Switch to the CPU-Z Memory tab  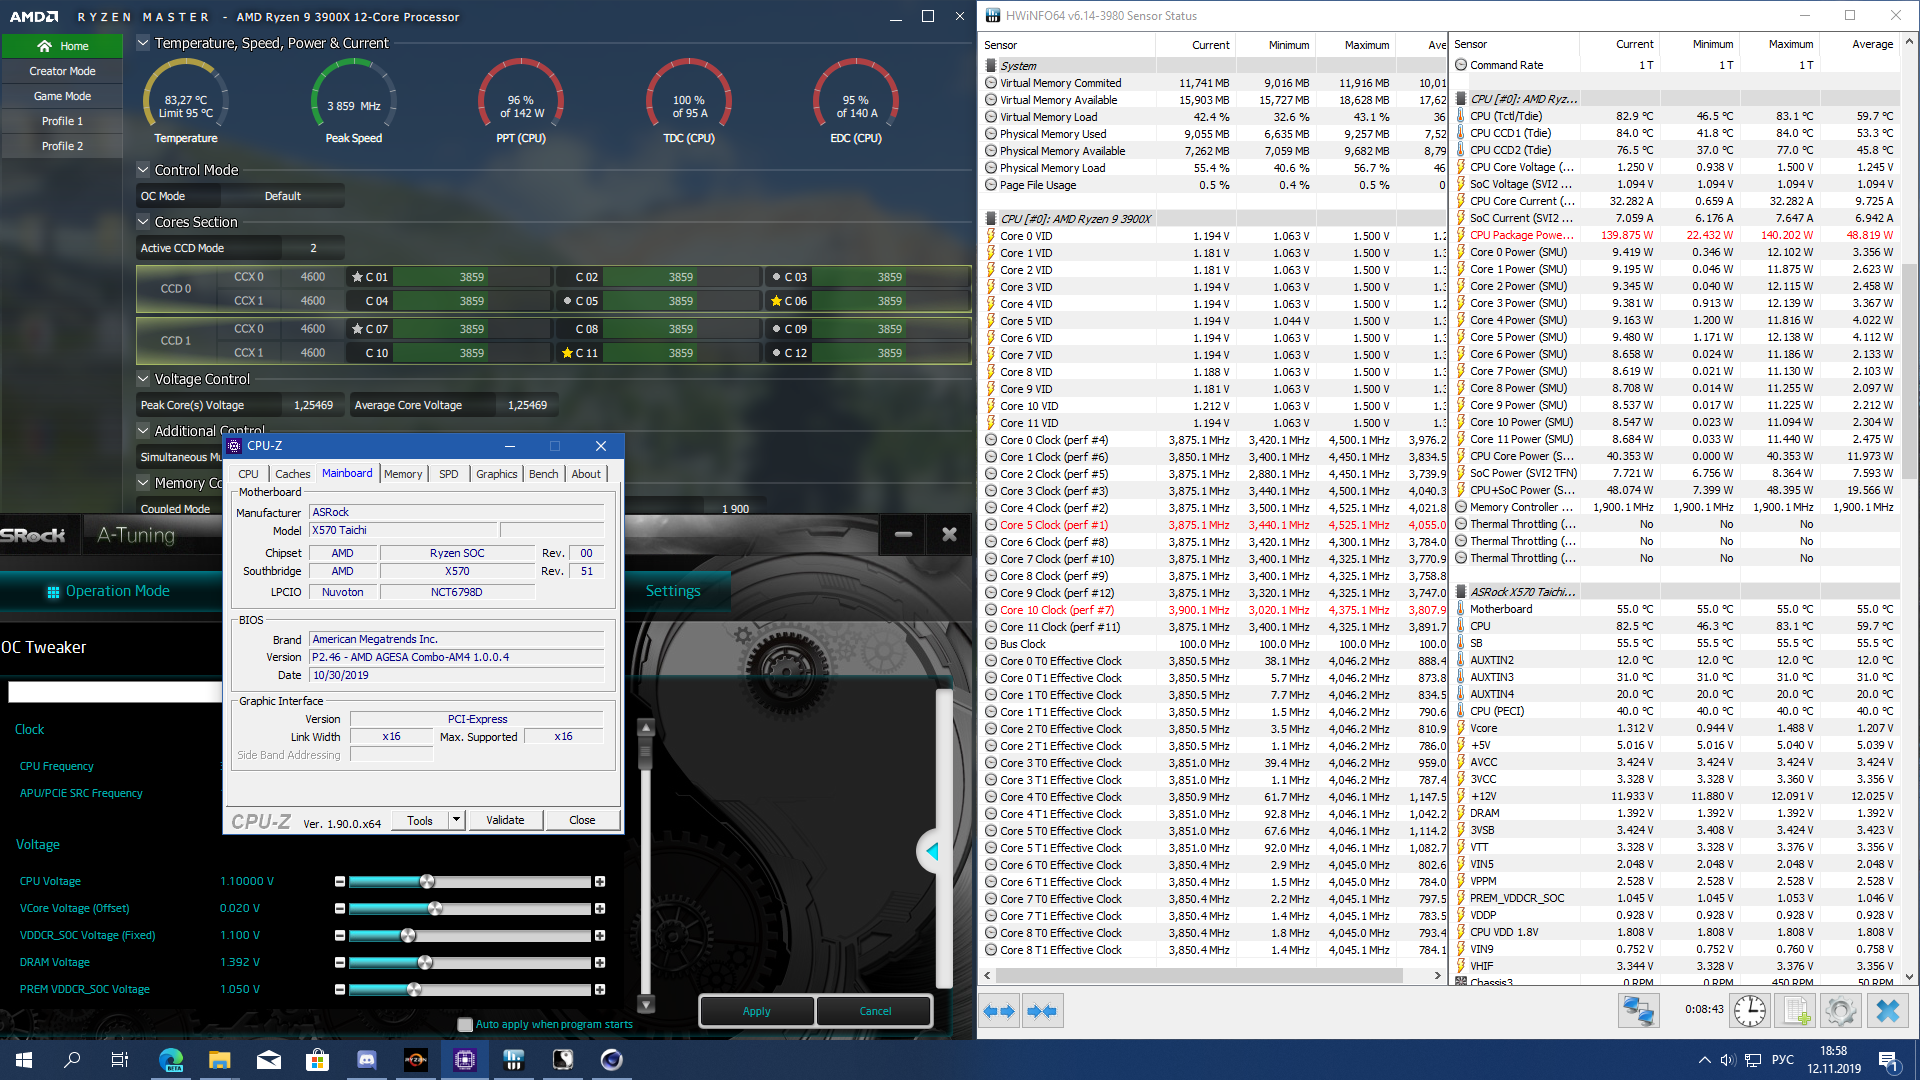point(403,474)
